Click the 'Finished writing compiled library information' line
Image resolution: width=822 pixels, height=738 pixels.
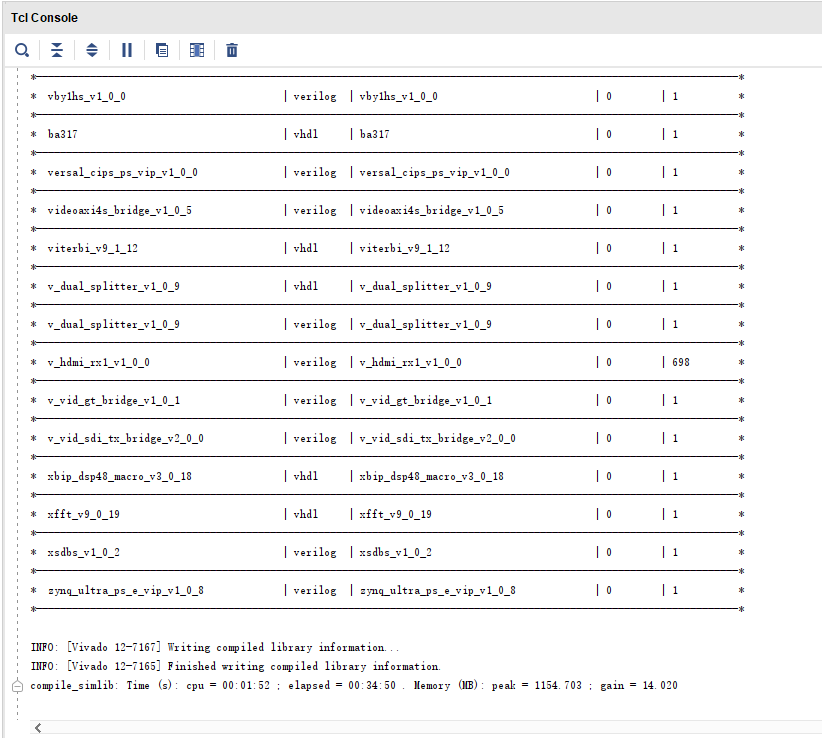coord(236,666)
